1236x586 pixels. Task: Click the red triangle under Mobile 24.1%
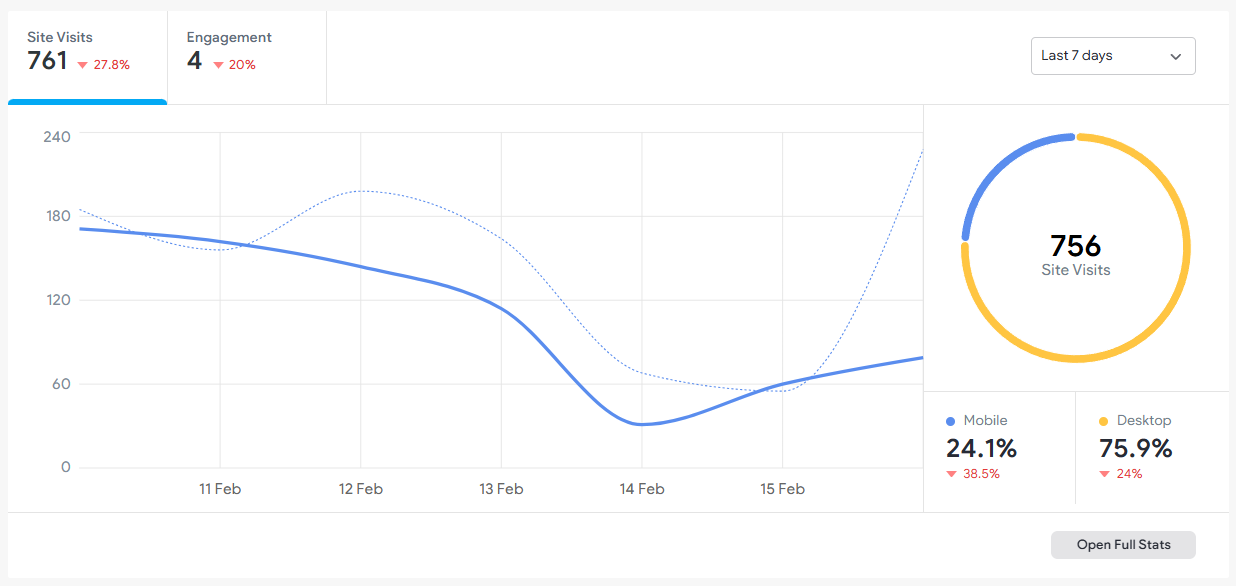[x=952, y=473]
